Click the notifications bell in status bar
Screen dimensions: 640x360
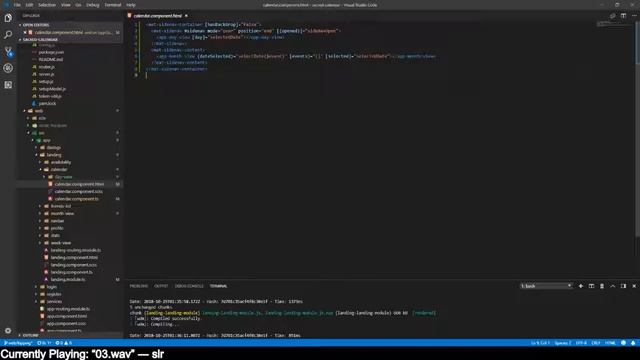633,343
